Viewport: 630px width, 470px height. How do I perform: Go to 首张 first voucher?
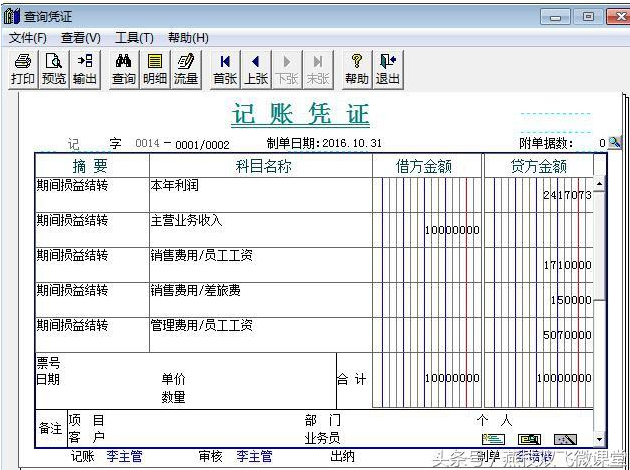tap(225, 69)
